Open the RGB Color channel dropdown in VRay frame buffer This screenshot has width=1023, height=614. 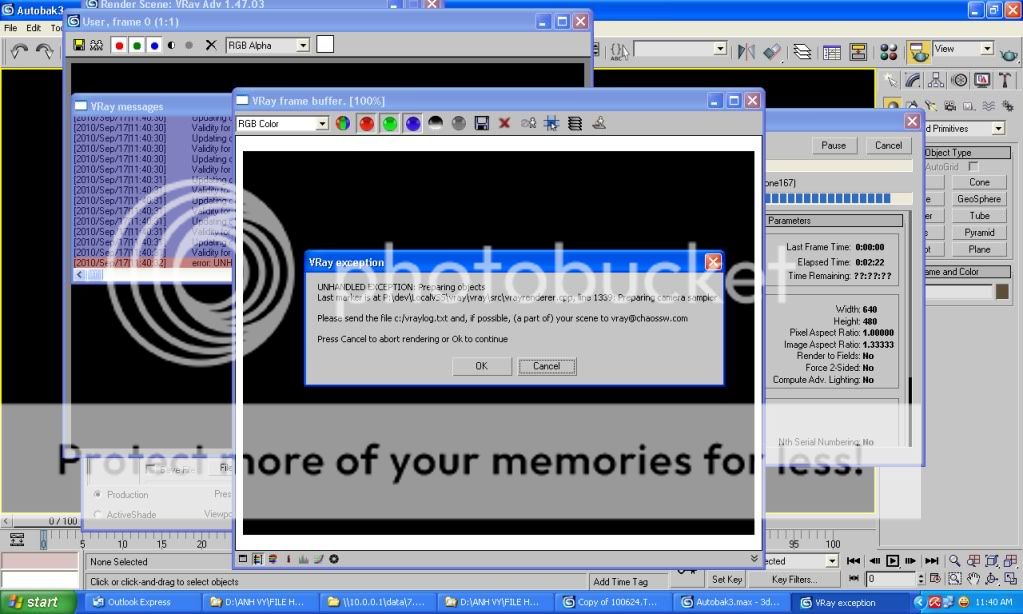tap(322, 123)
